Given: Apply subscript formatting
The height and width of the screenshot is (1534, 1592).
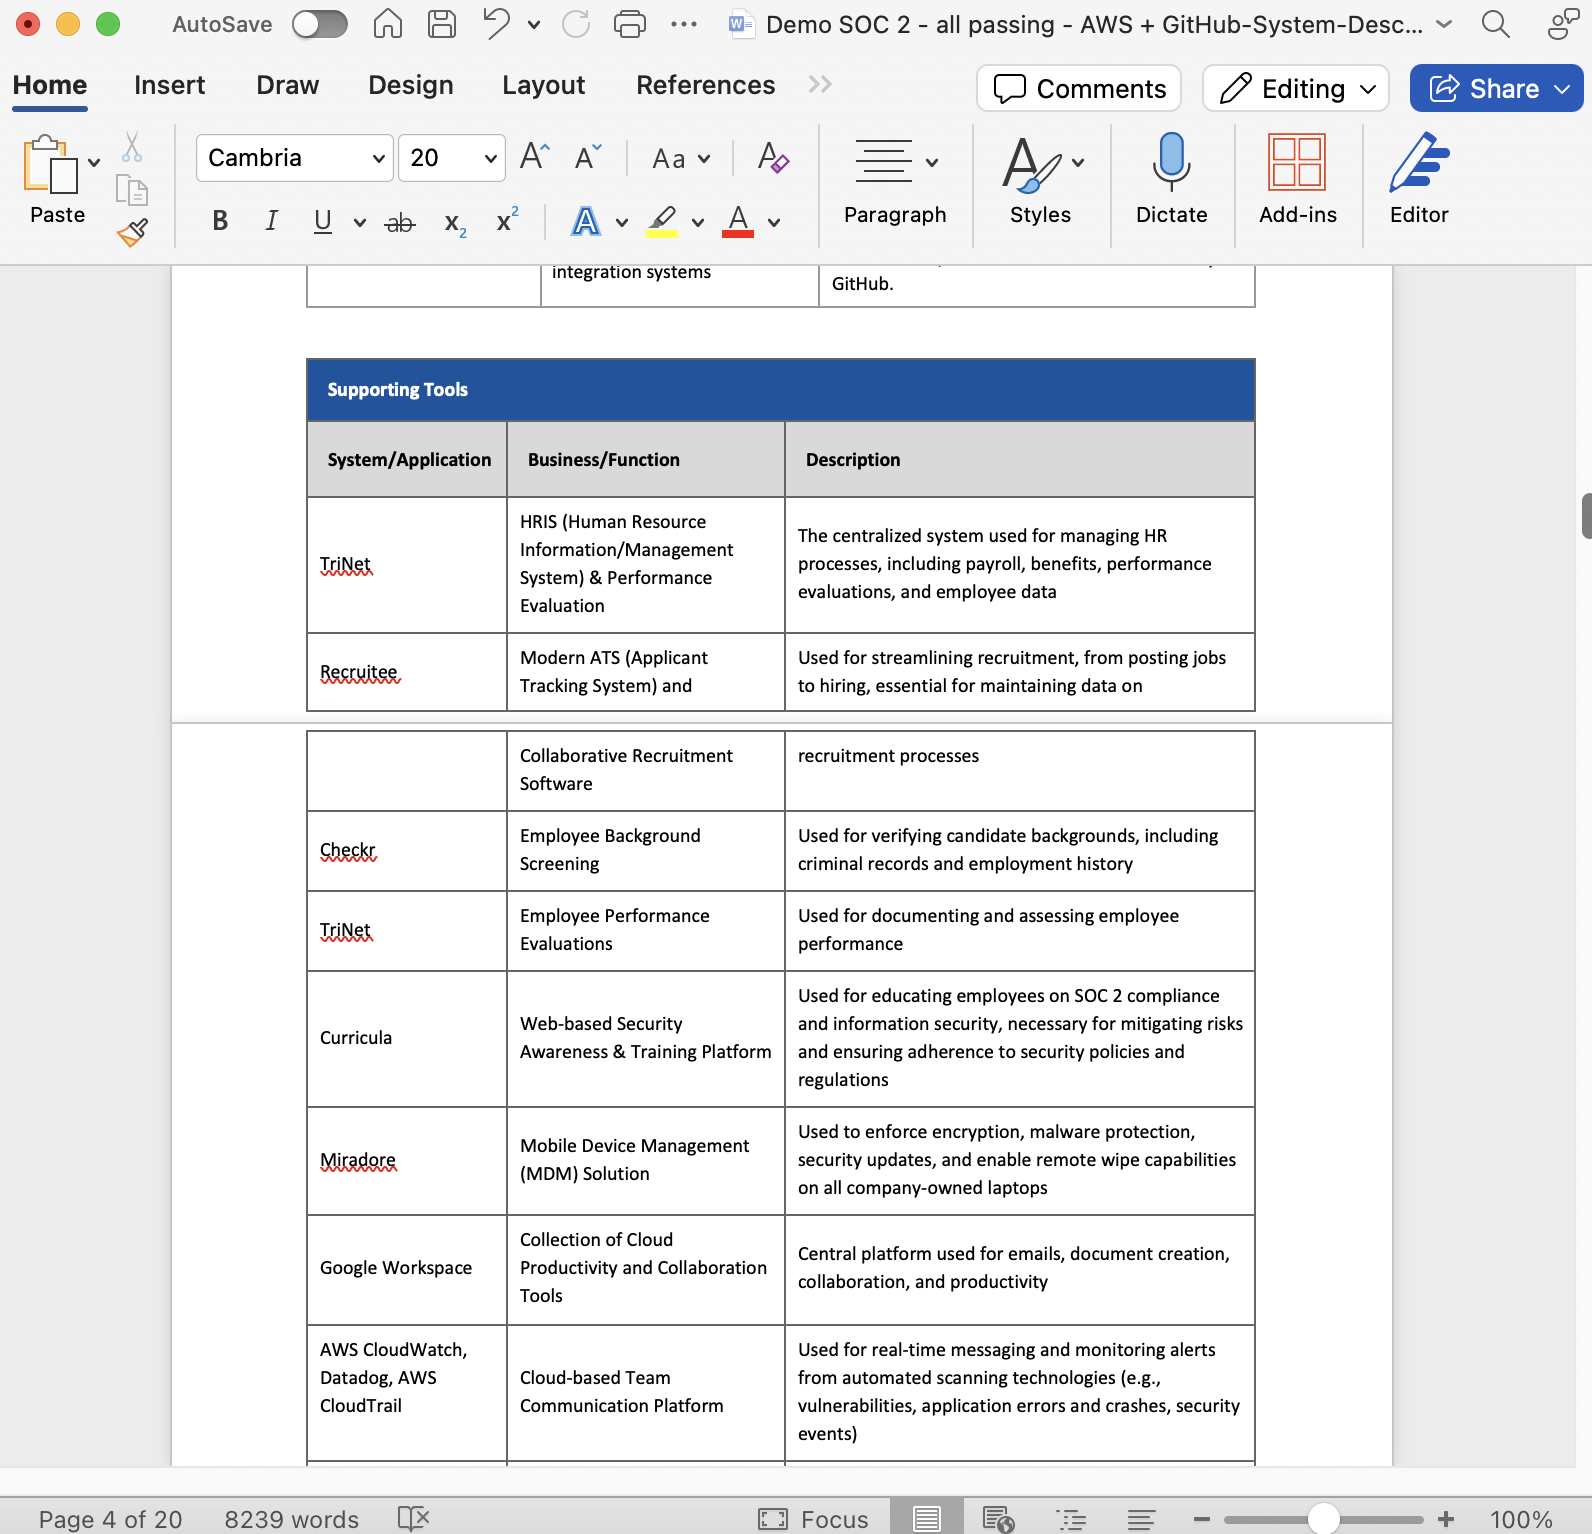Looking at the screenshot, I should click(455, 222).
